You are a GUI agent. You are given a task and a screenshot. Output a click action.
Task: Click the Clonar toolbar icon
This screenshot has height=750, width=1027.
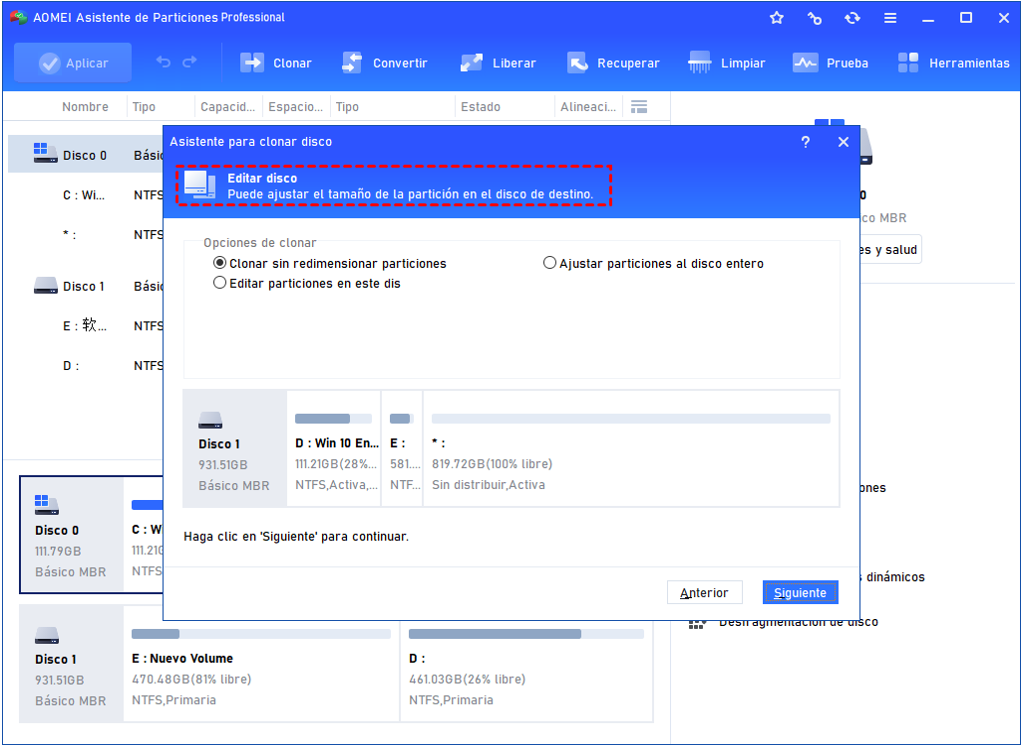(x=253, y=63)
